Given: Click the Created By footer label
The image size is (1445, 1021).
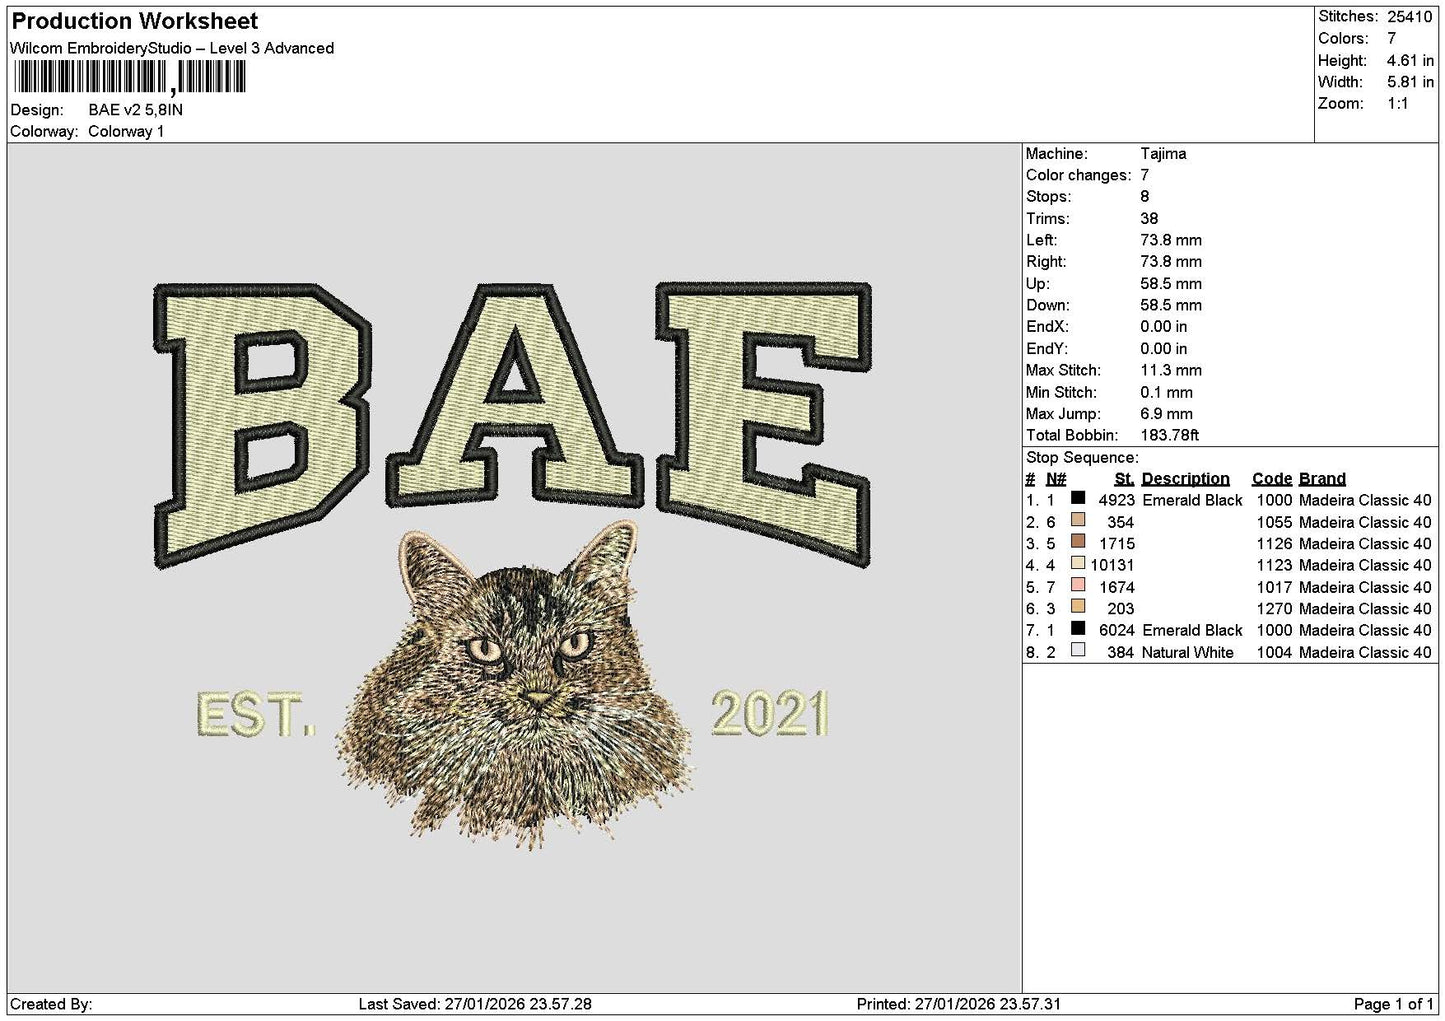Looking at the screenshot, I should click(x=50, y=1004).
